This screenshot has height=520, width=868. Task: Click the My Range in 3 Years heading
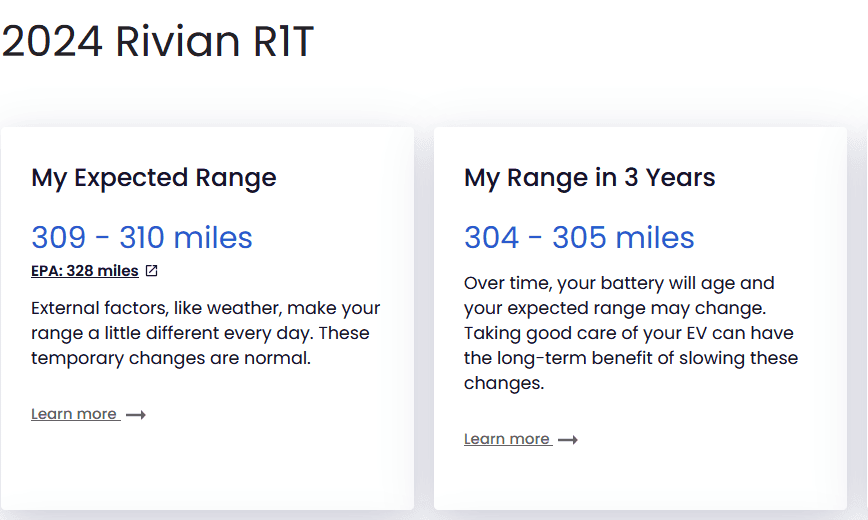(x=590, y=178)
